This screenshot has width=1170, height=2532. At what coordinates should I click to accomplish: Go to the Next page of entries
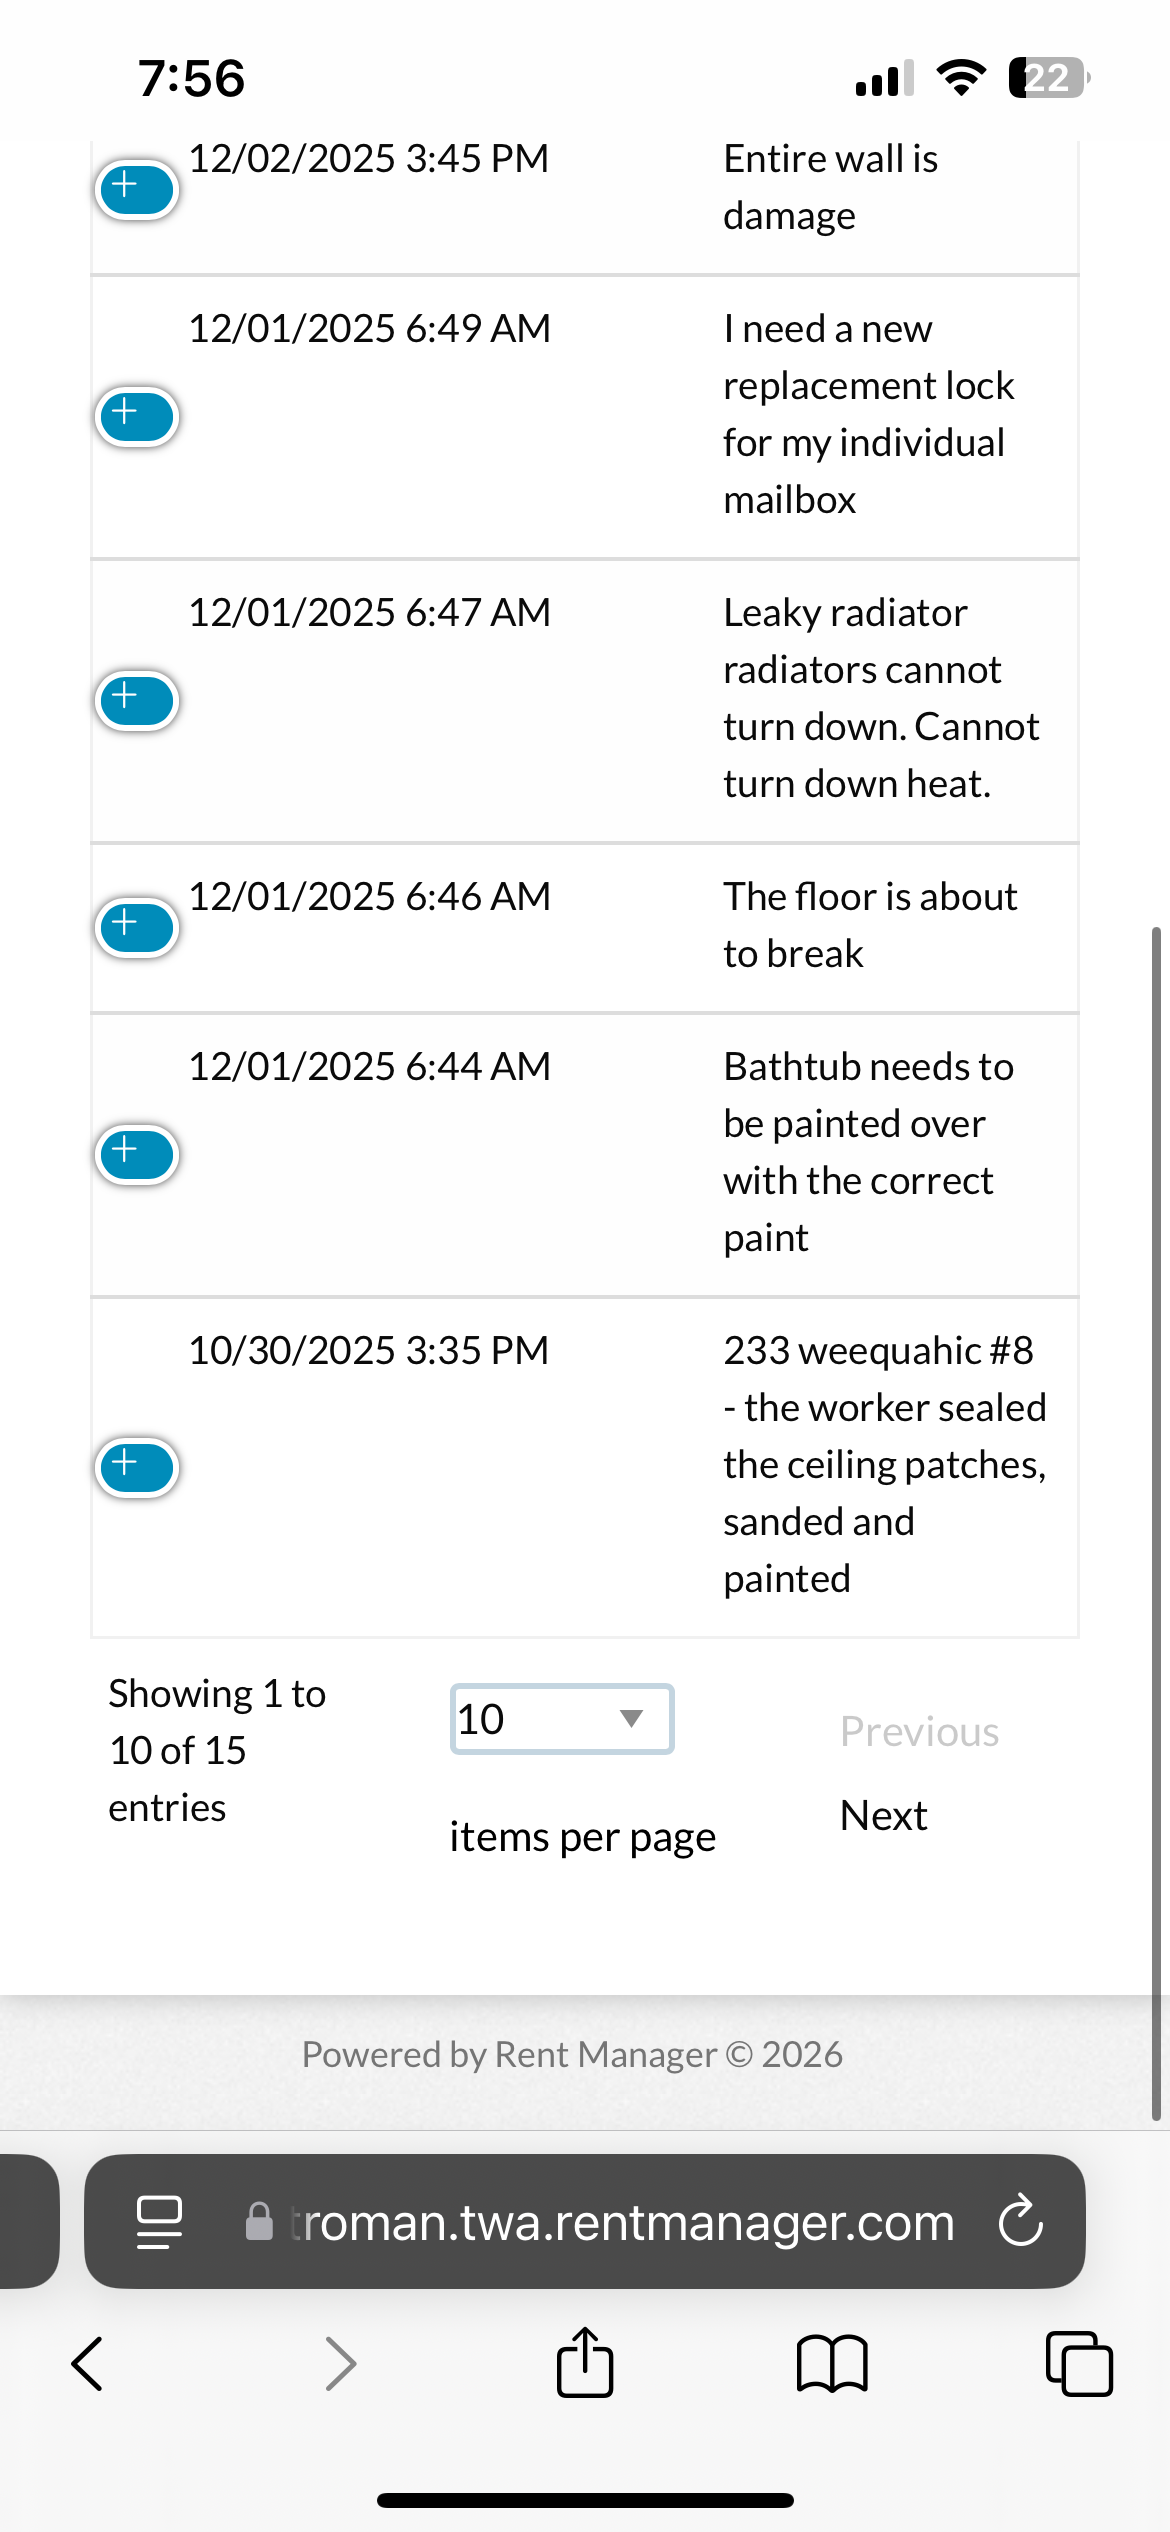(x=883, y=1815)
